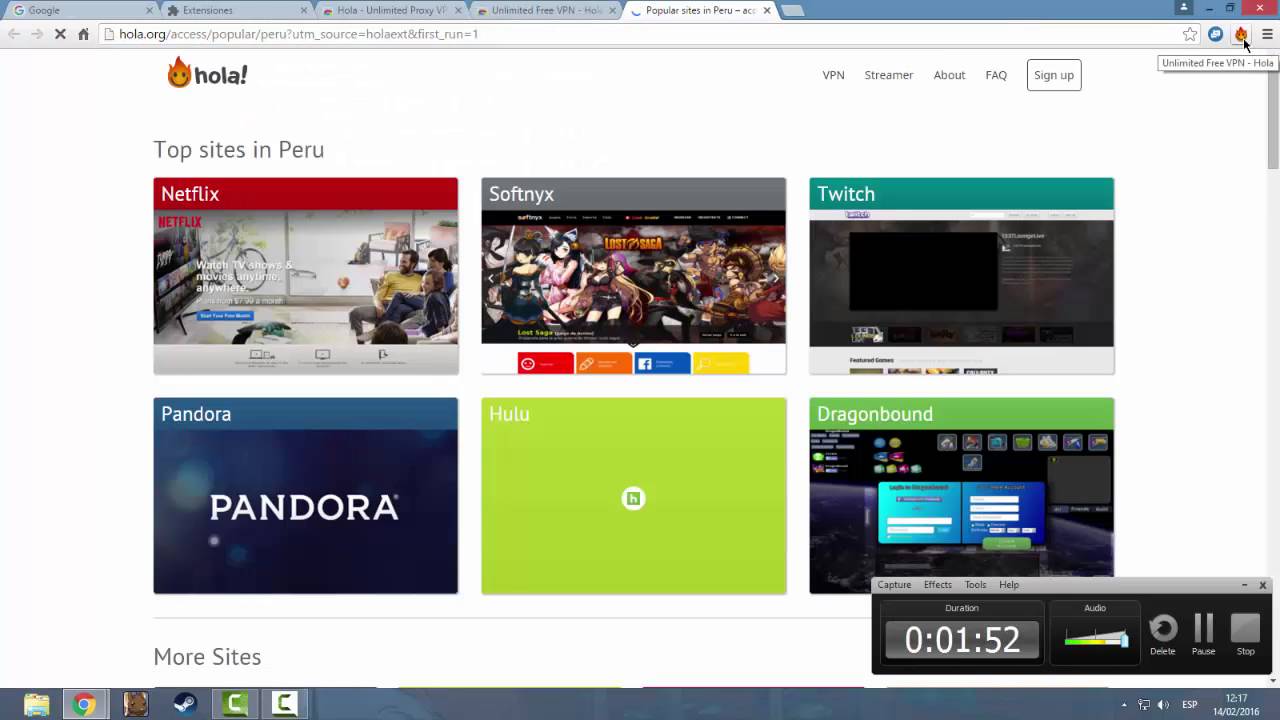Stop loading the page
This screenshot has height=720, width=1280.
point(60,34)
